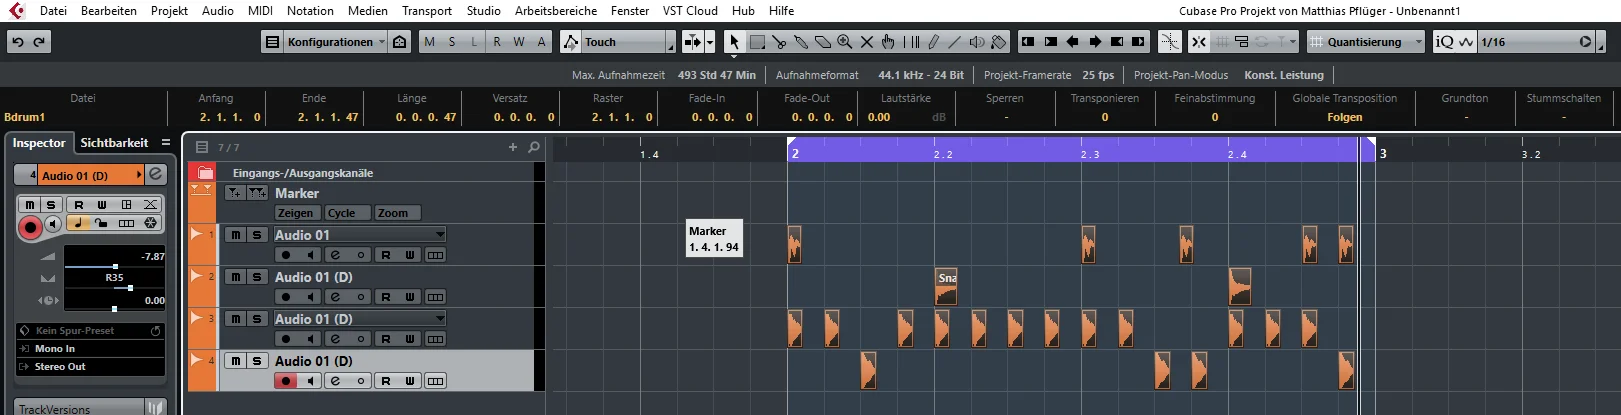Switch to Sichtbarkeit tab
Screen dimensions: 1621x415
click(114, 143)
